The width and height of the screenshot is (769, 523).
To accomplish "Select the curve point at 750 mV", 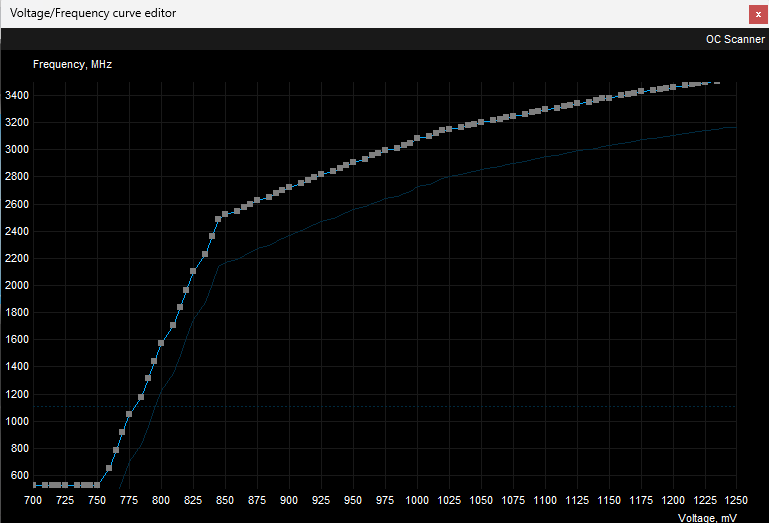I will tap(97, 485).
